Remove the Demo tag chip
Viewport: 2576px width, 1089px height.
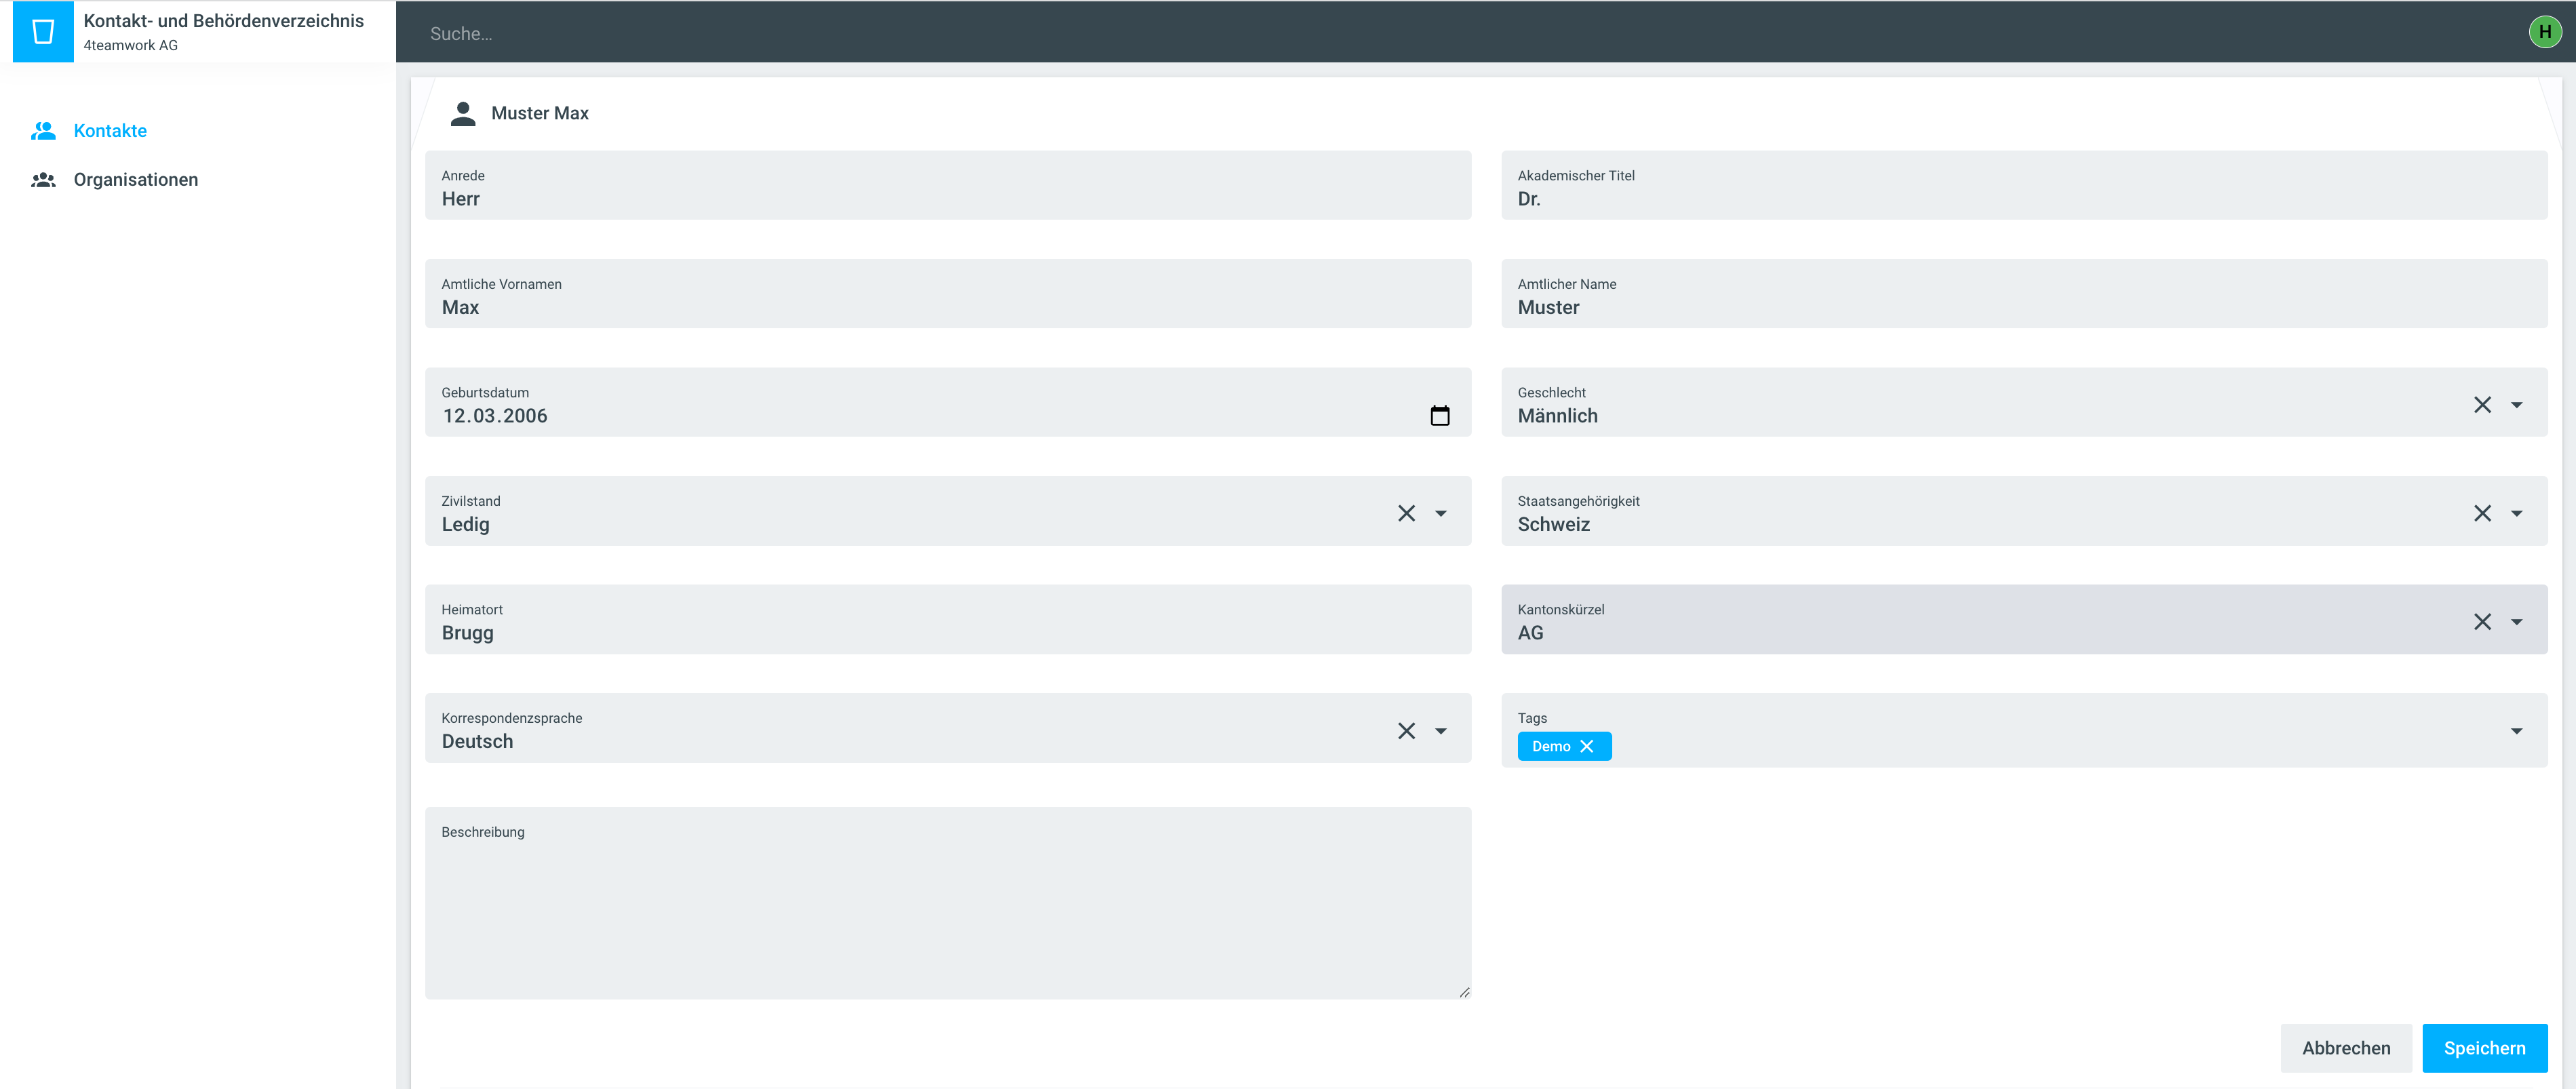(x=1587, y=747)
